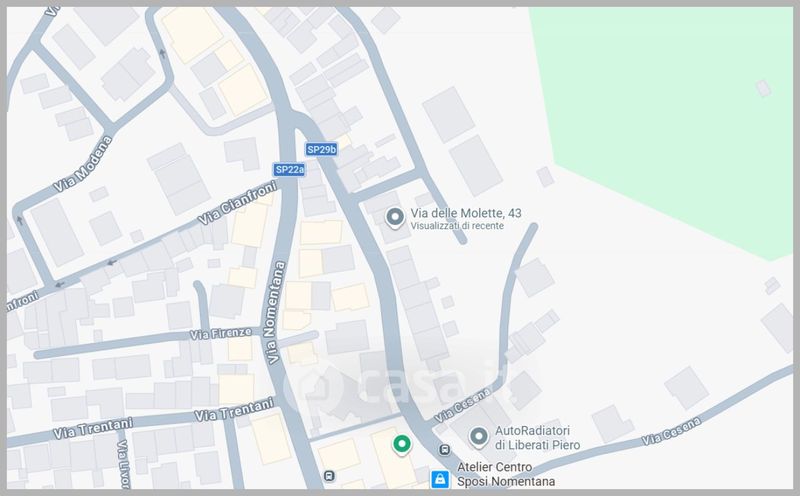Open the blue shopping bag icon for Atelier Centro Sposi
This screenshot has width=800, height=496.
coord(438,480)
